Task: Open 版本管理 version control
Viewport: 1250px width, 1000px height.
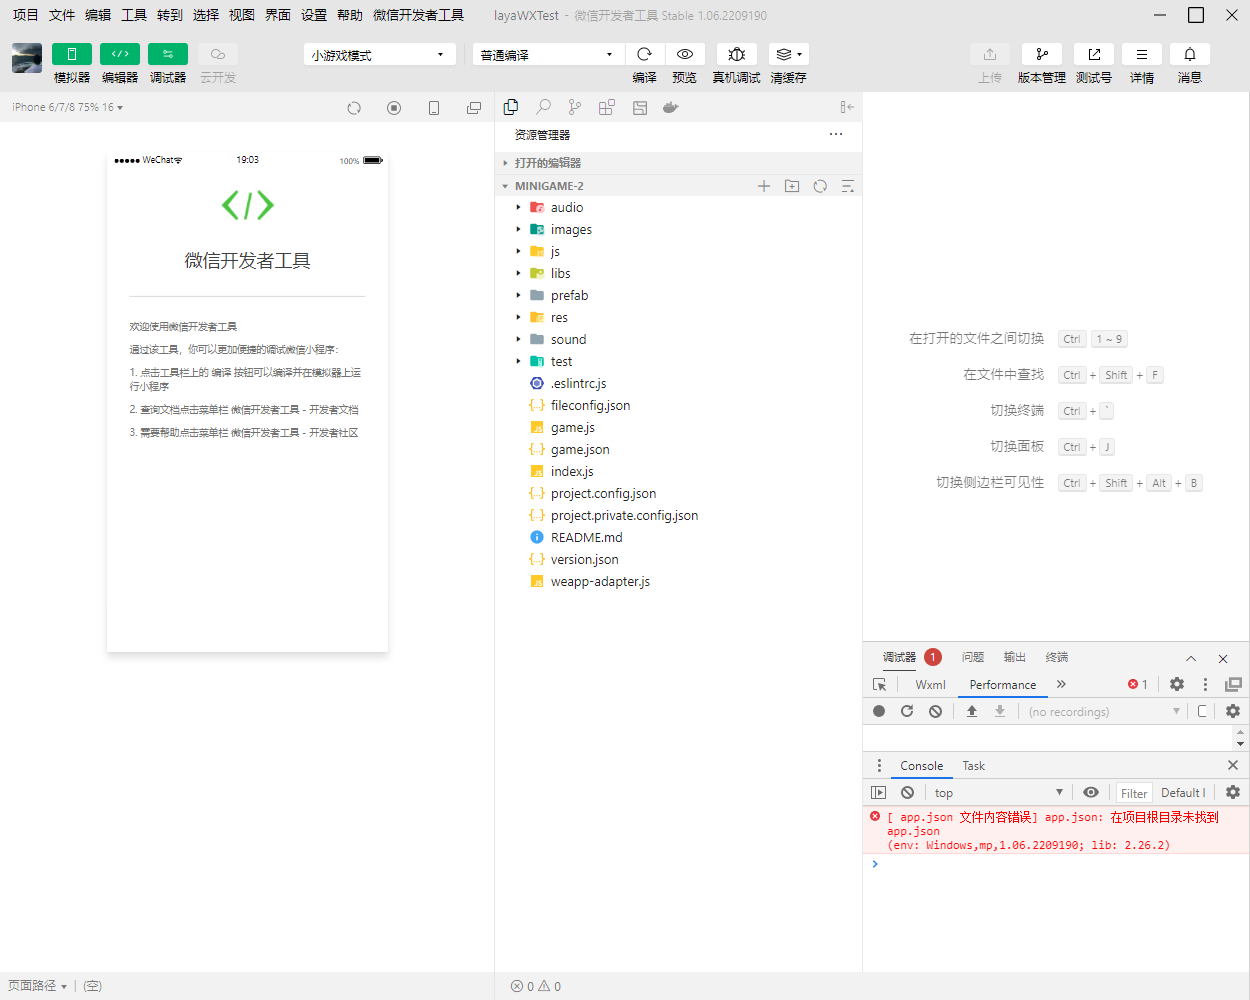Action: (x=1042, y=54)
